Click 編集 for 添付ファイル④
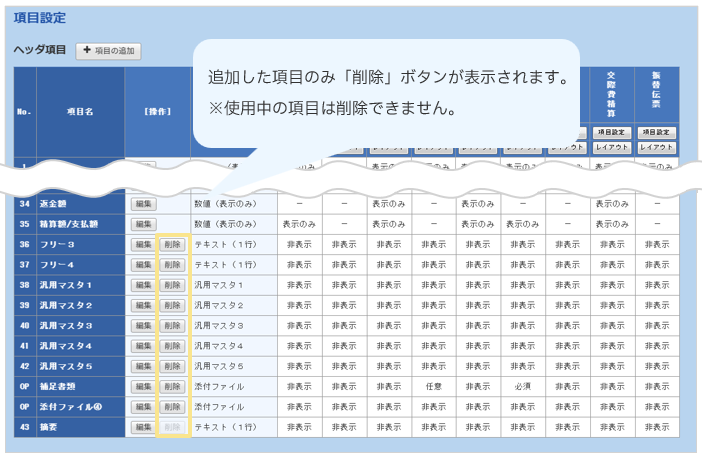Viewport: 702px width, 456px height. pyautogui.click(x=144, y=407)
